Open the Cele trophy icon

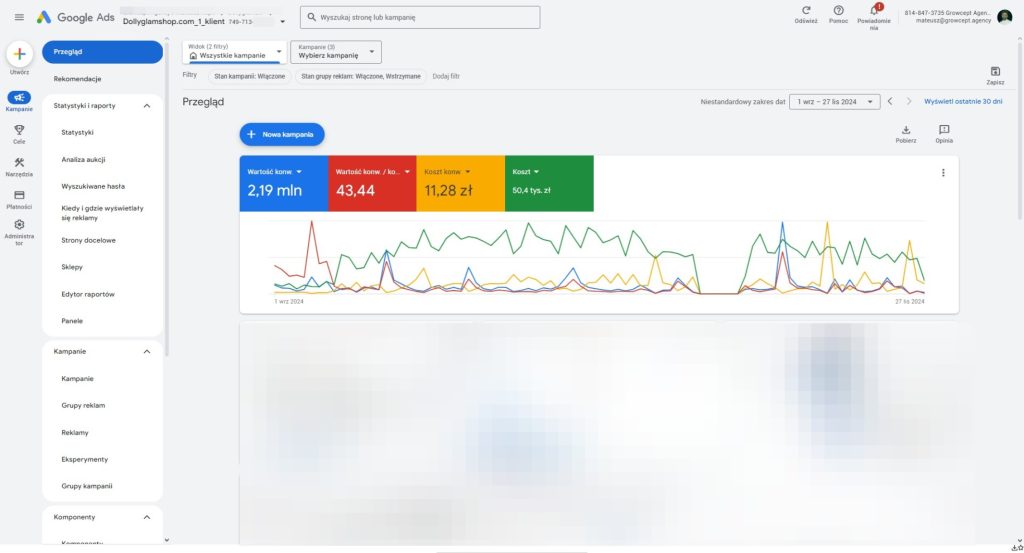click(x=19, y=130)
